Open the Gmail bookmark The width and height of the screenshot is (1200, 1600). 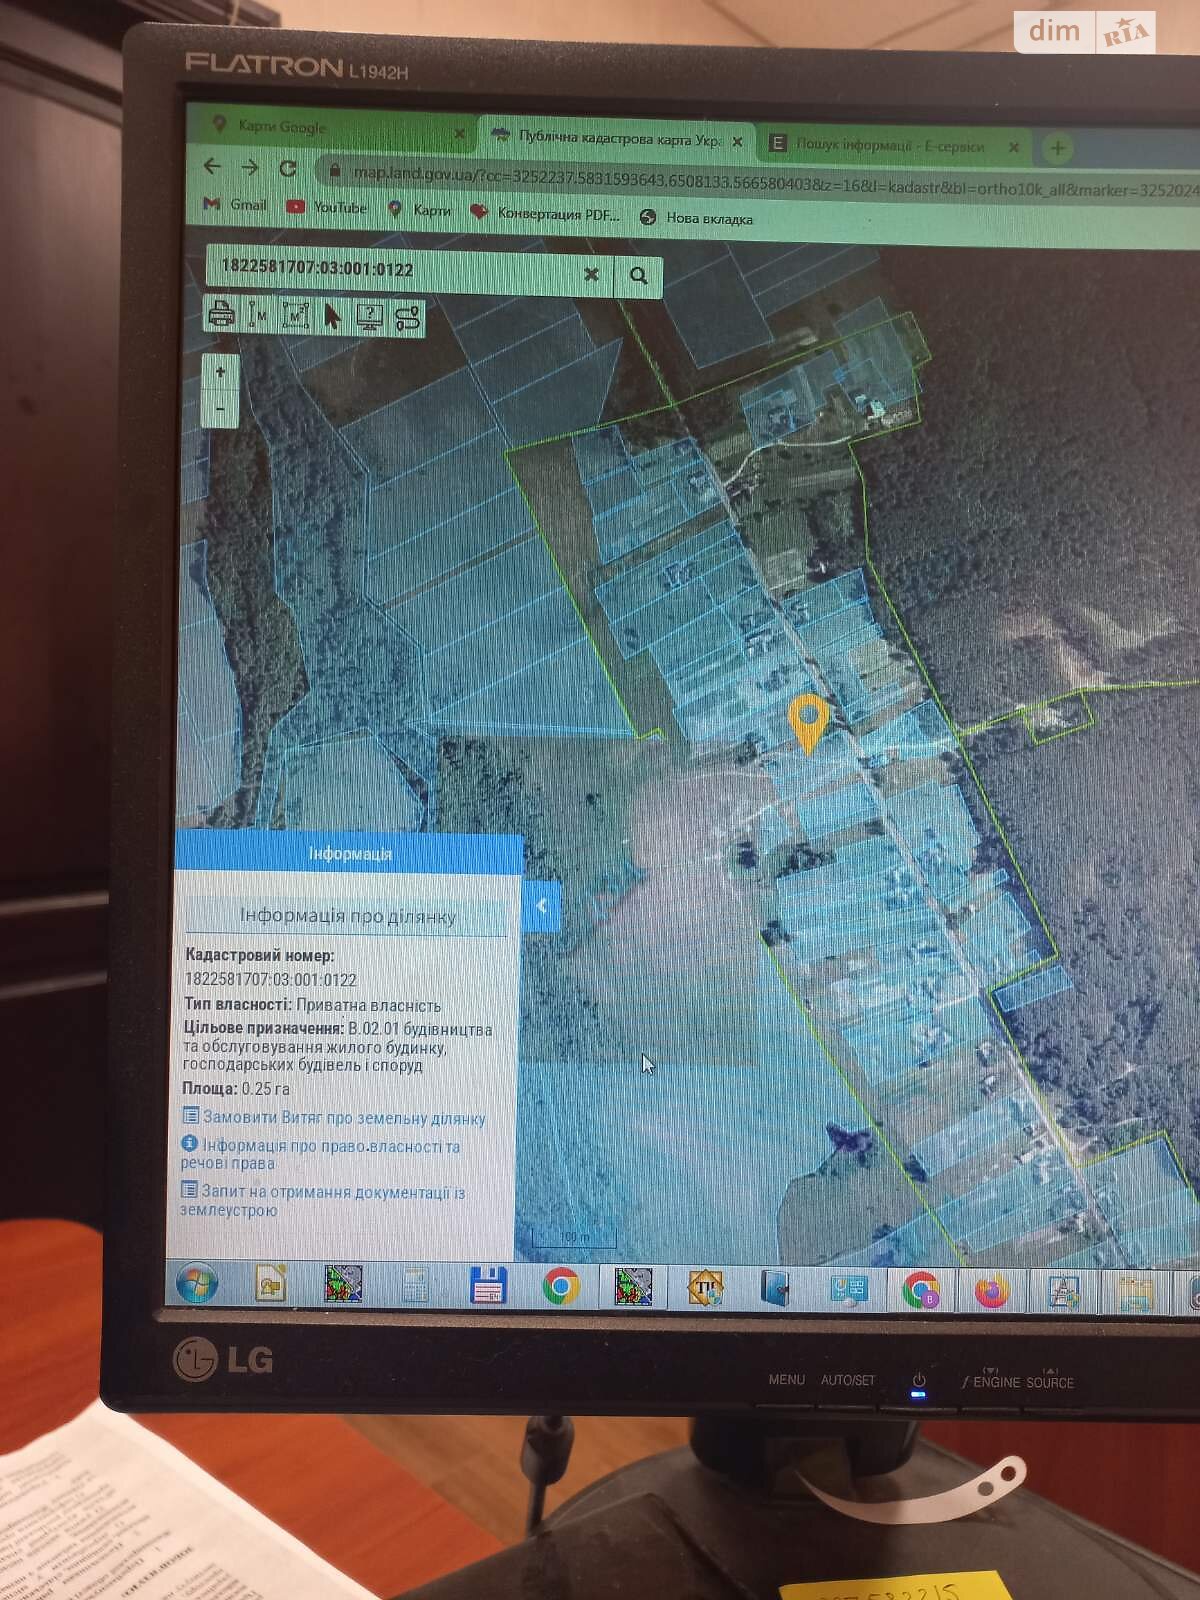coord(236,205)
